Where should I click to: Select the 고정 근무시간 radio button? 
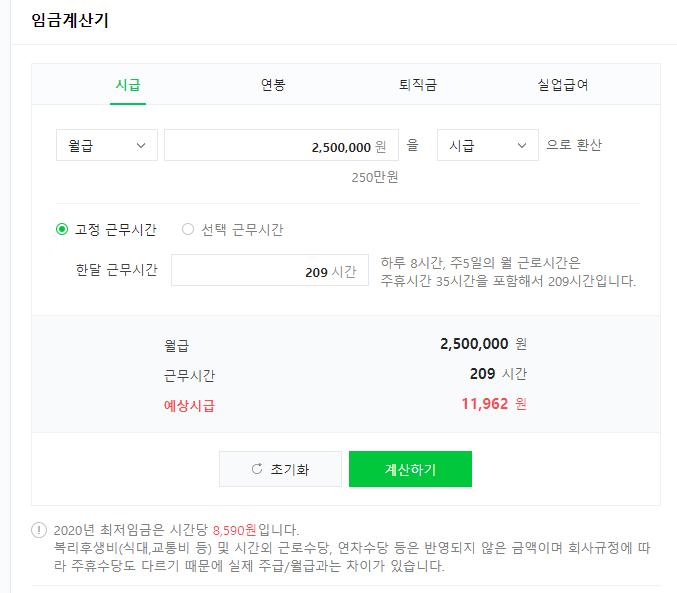[62, 230]
